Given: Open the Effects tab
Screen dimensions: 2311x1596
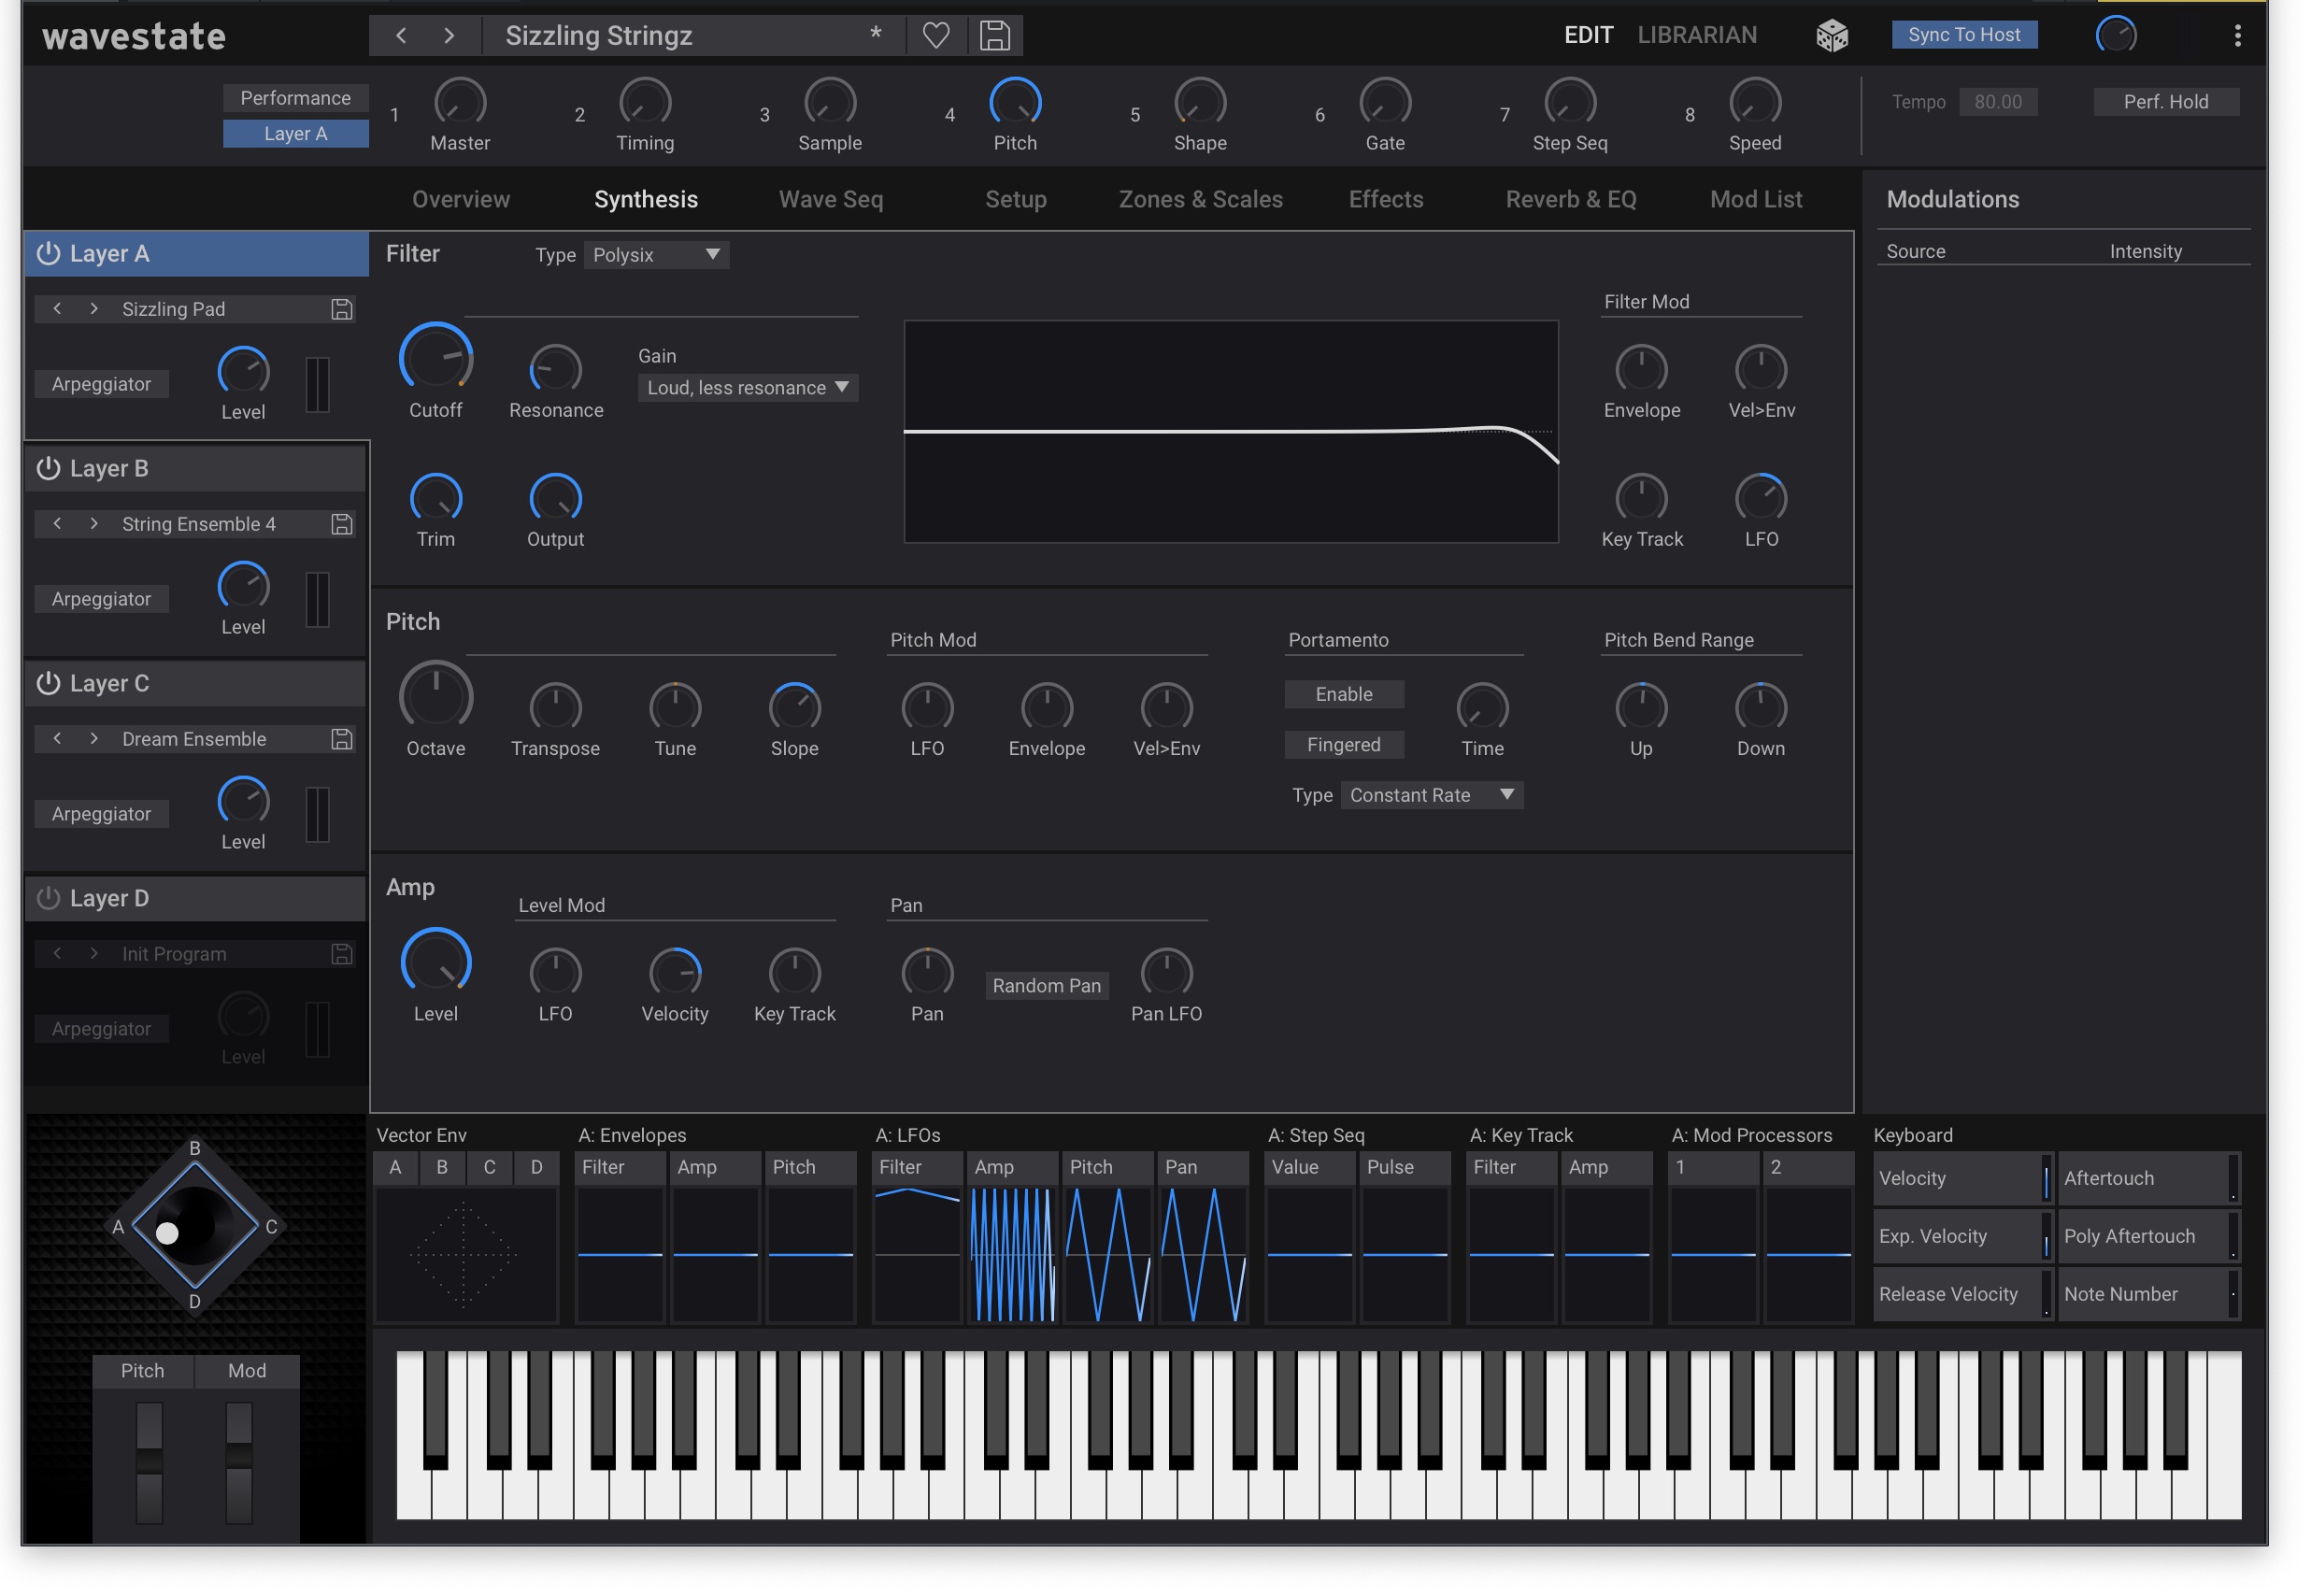Looking at the screenshot, I should 1385,199.
